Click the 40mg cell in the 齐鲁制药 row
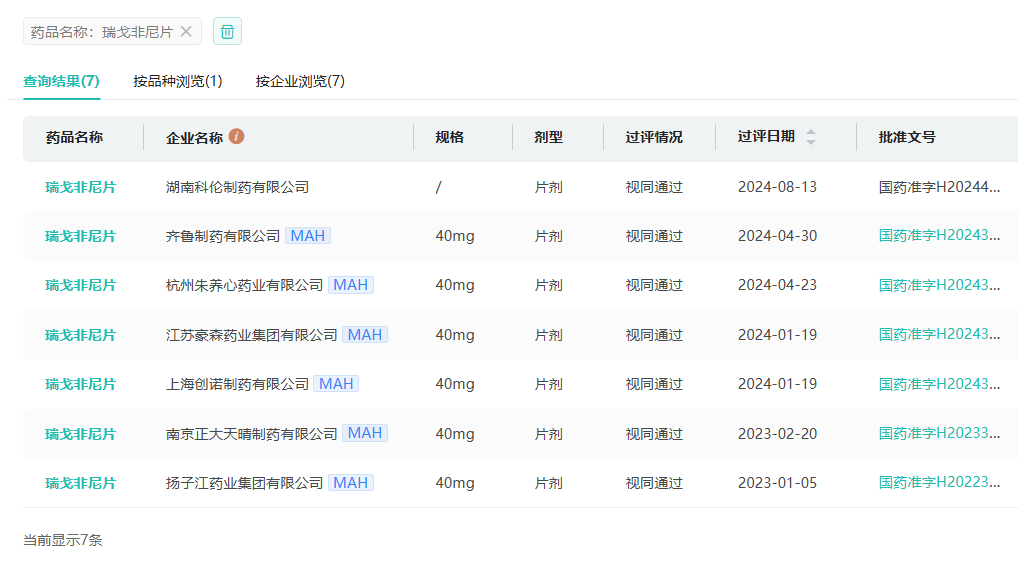Screen dimensions: 1018x564 pyautogui.click(x=454, y=236)
